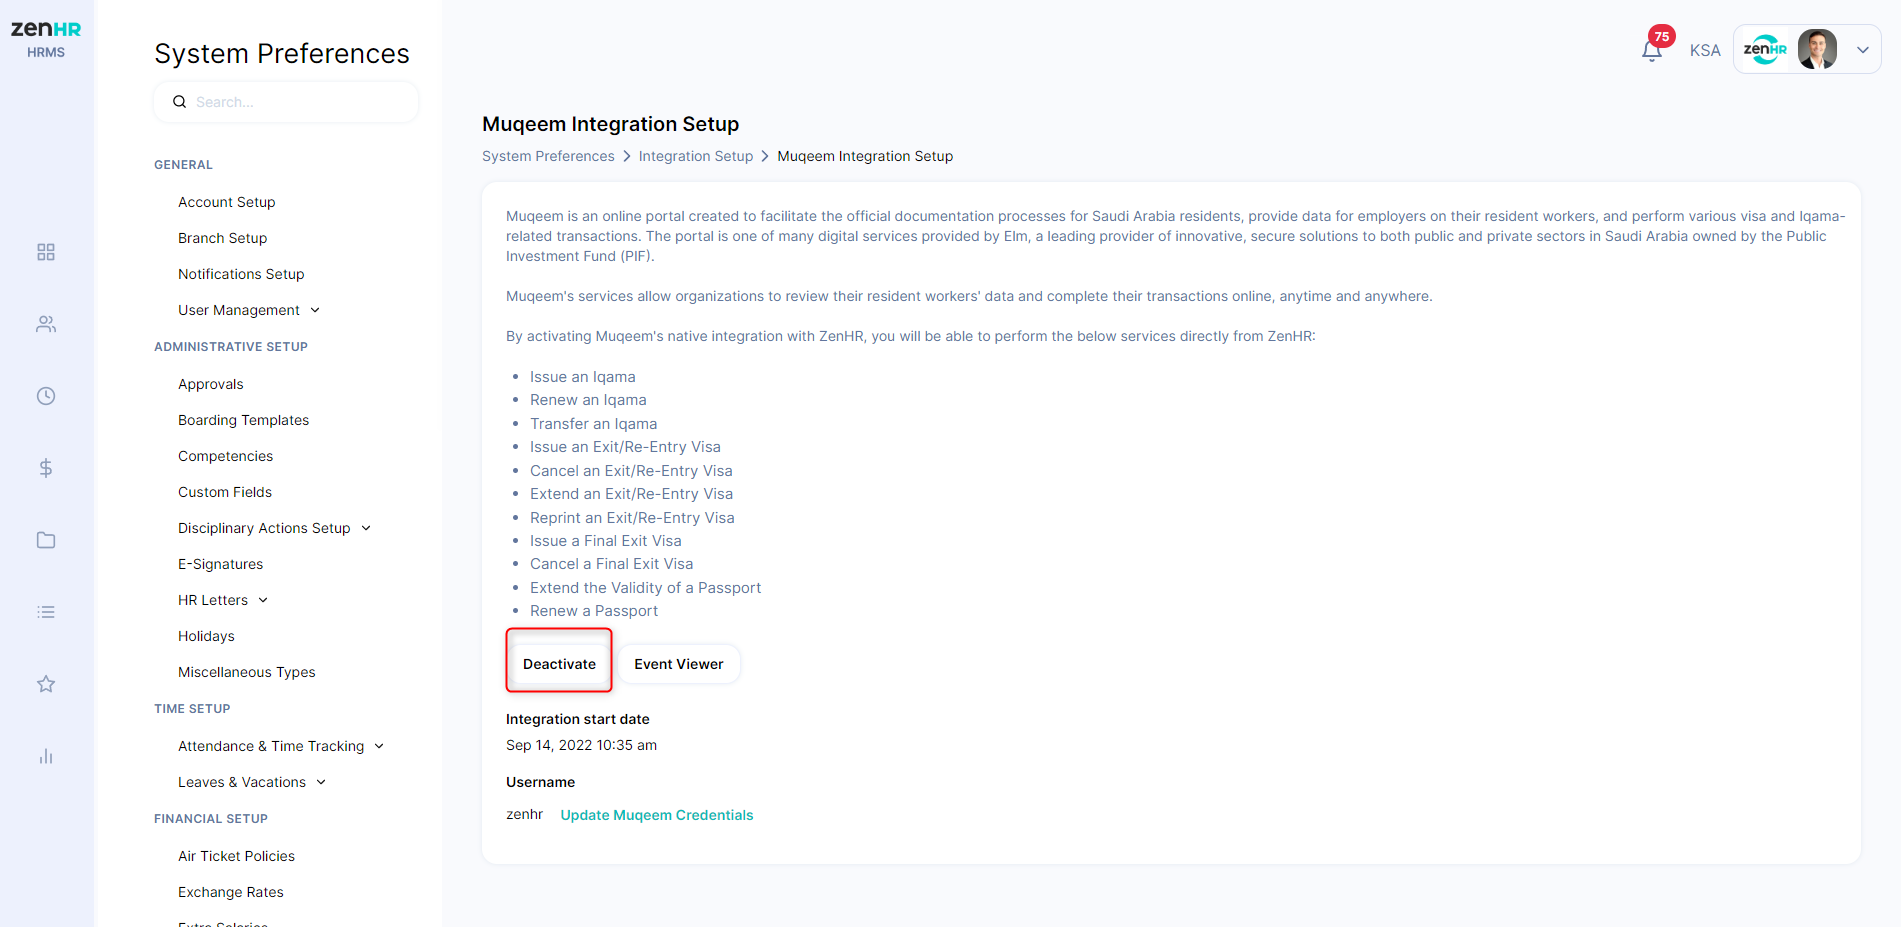This screenshot has width=1901, height=927.
Task: Open the clock time icon in sidebar
Action: pos(46,396)
